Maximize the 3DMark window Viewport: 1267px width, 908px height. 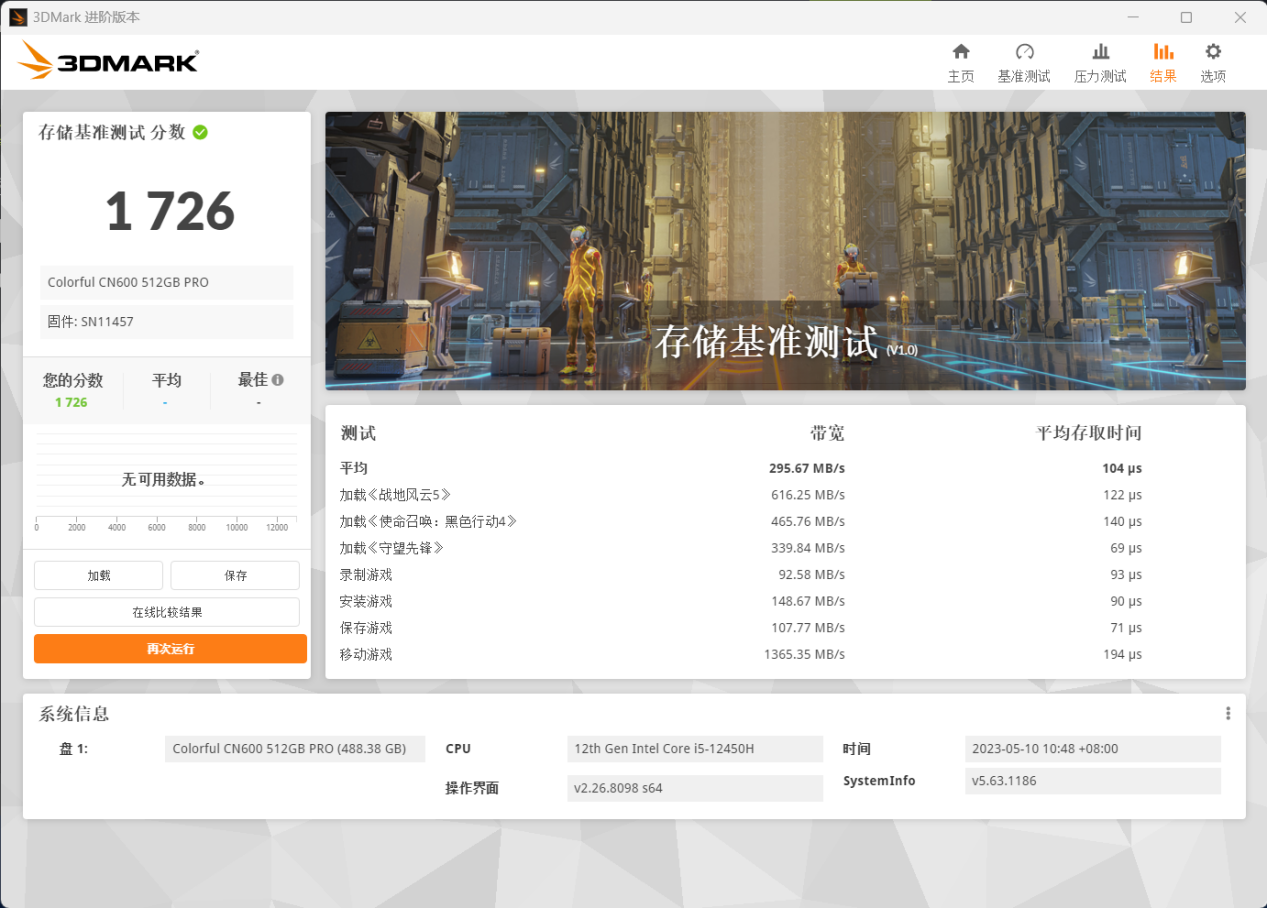(1186, 17)
